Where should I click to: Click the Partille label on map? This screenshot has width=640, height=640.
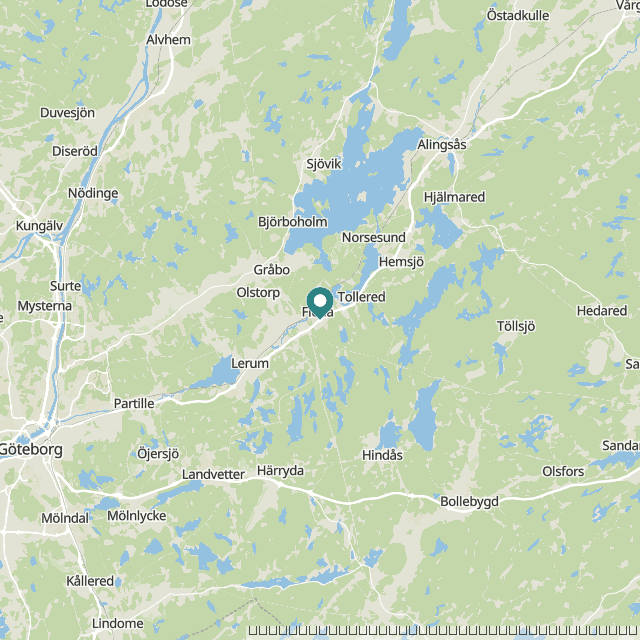pyautogui.click(x=134, y=404)
